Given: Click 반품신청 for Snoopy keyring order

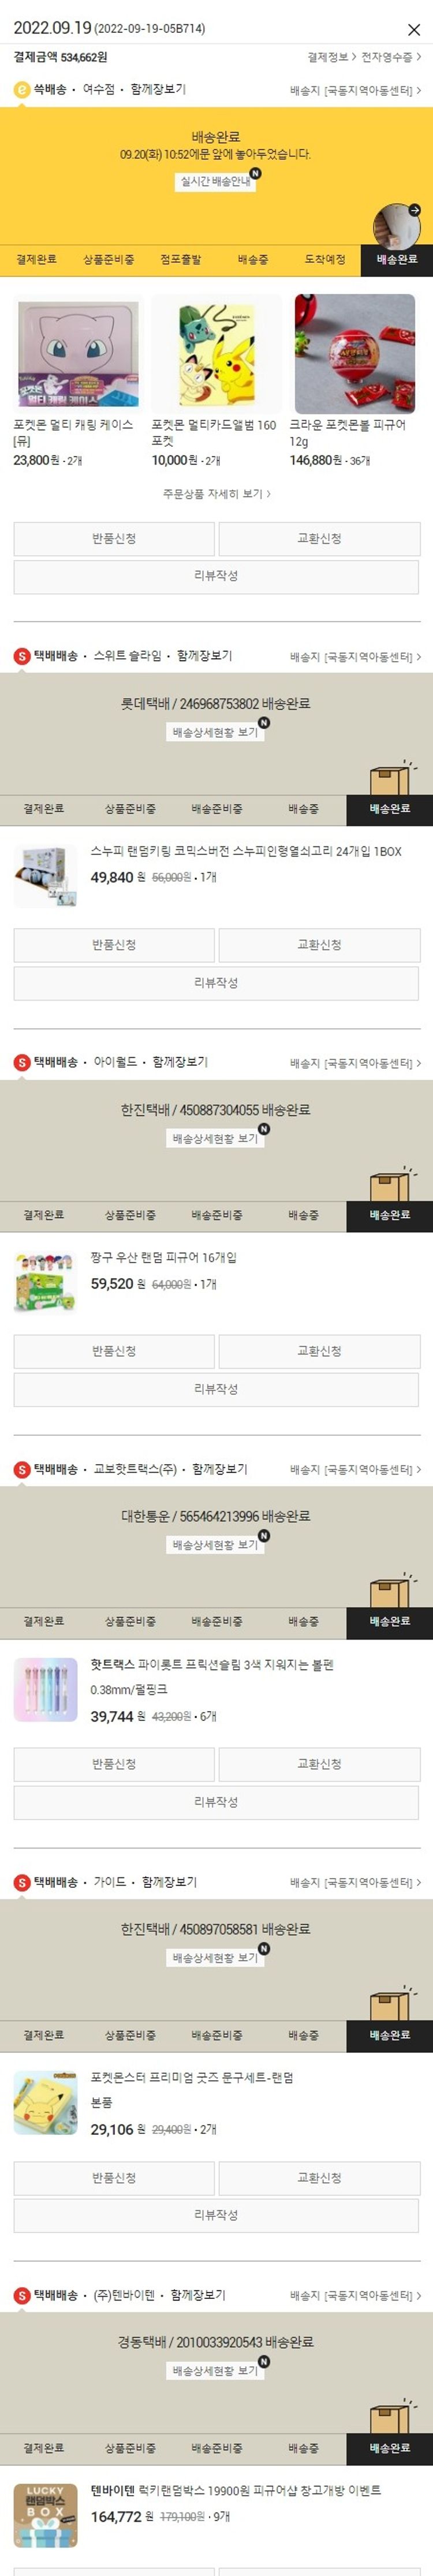Looking at the screenshot, I should pyautogui.click(x=114, y=945).
